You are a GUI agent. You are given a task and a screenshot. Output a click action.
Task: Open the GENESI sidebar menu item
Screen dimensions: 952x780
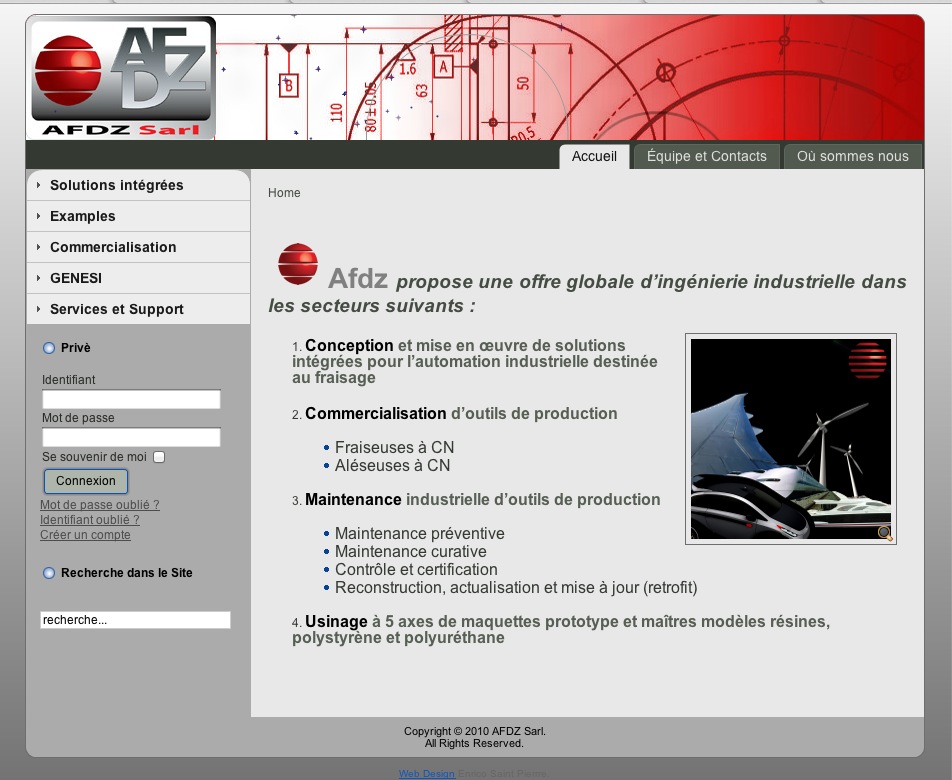click(x=76, y=278)
